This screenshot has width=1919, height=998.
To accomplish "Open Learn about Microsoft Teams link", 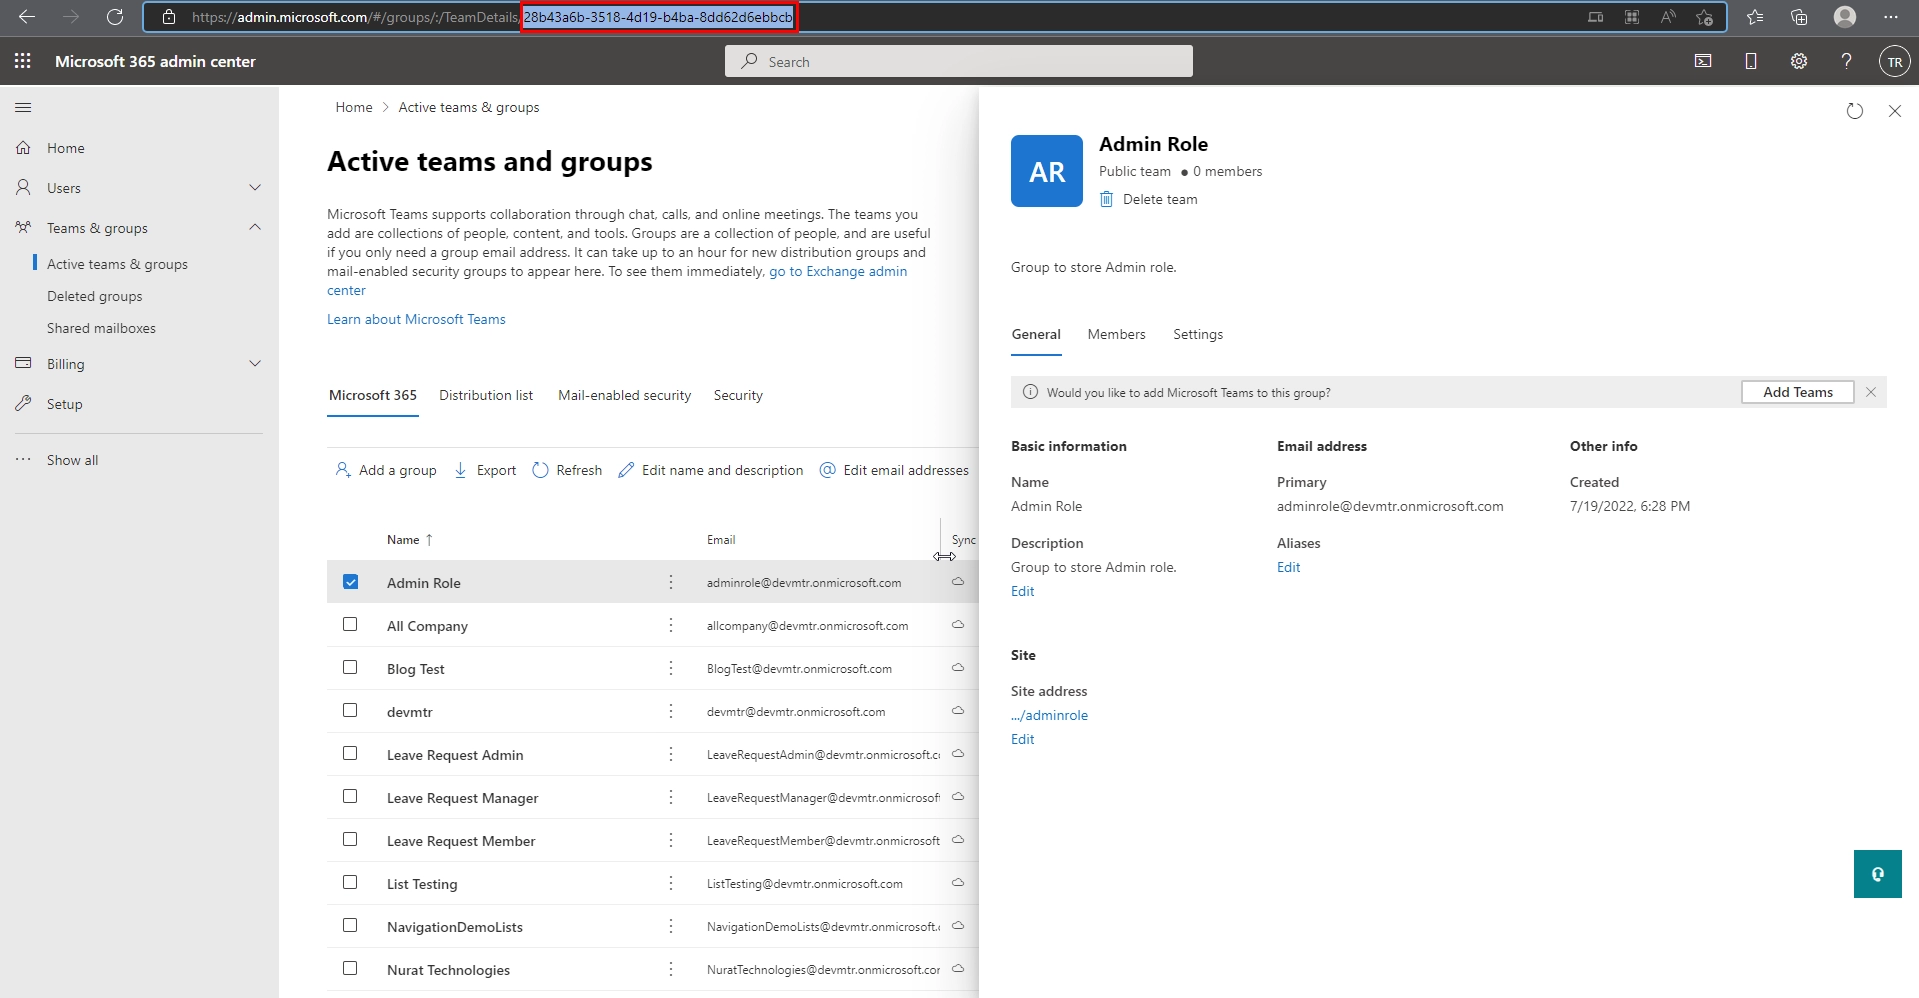I will pyautogui.click(x=416, y=319).
